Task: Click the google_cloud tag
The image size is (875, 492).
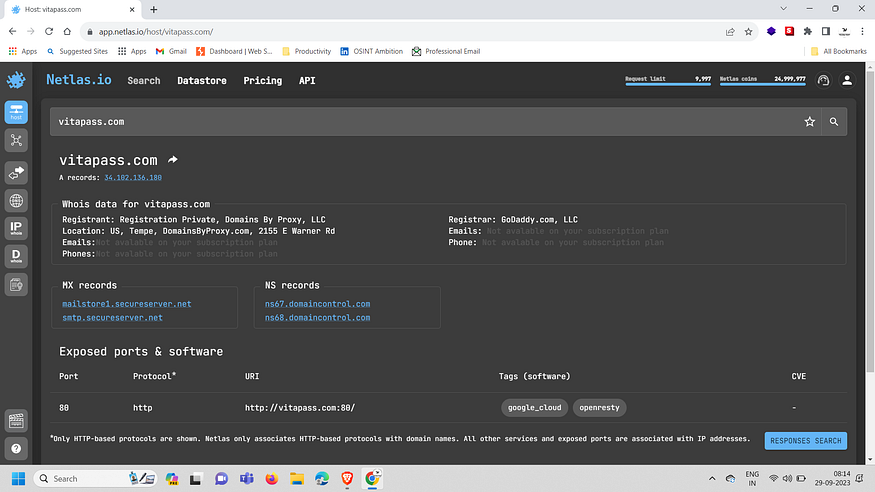Action: click(x=535, y=408)
